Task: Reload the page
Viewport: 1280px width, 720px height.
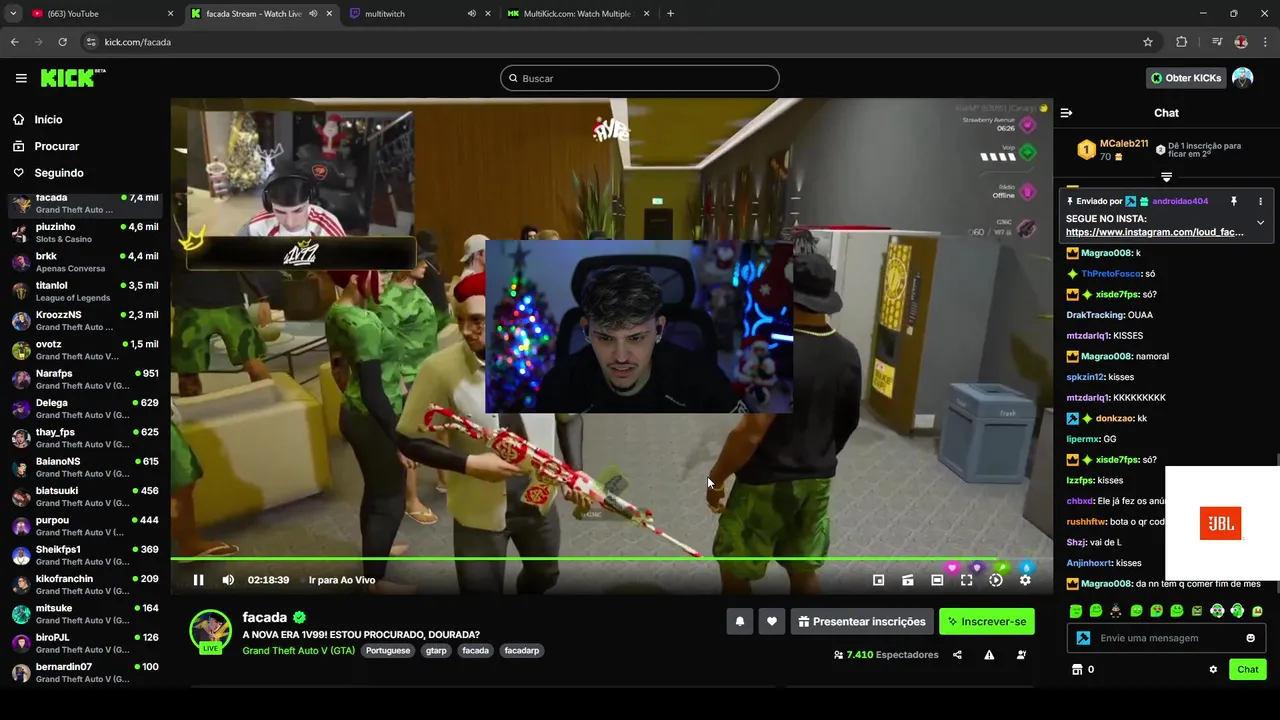Action: click(x=62, y=42)
